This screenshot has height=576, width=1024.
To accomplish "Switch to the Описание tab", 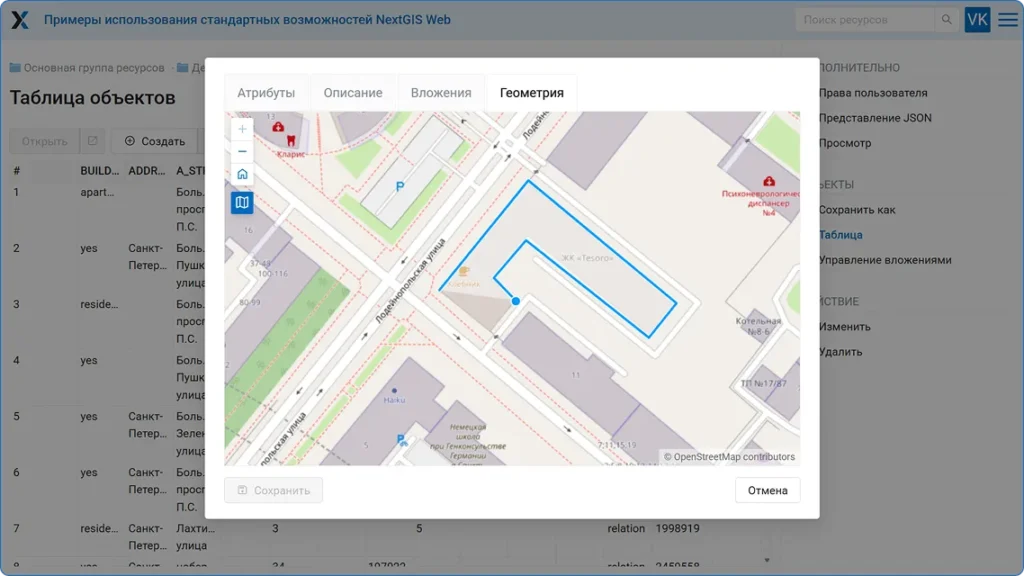I will (353, 93).
